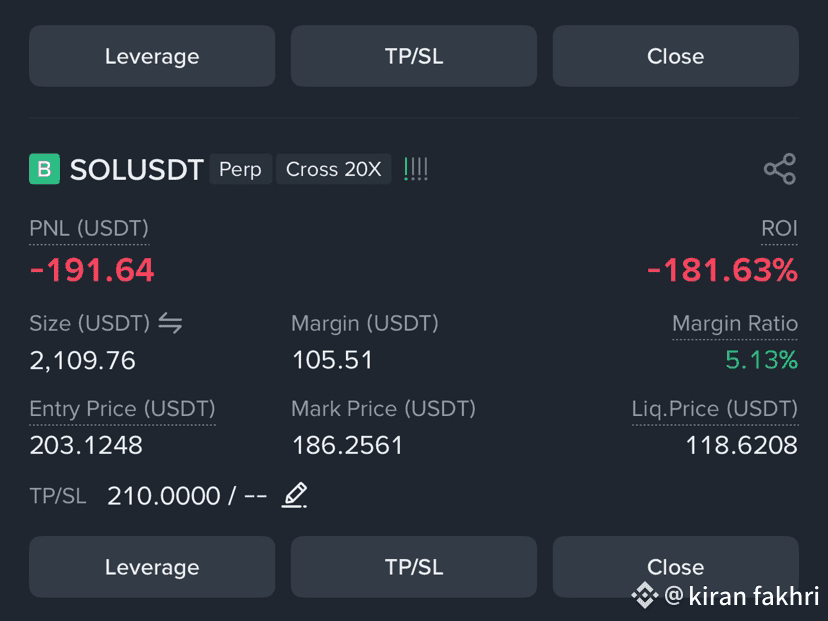Tap the Liq.Price (USDT) label
Screen dimensions: 828x621
point(715,409)
